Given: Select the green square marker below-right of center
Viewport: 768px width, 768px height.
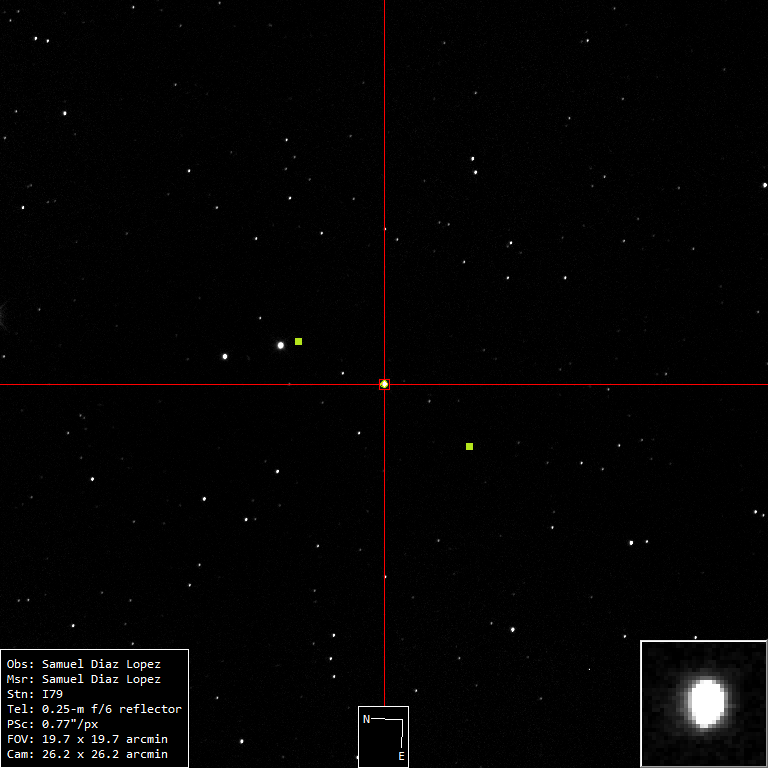Looking at the screenshot, I should click(469, 446).
